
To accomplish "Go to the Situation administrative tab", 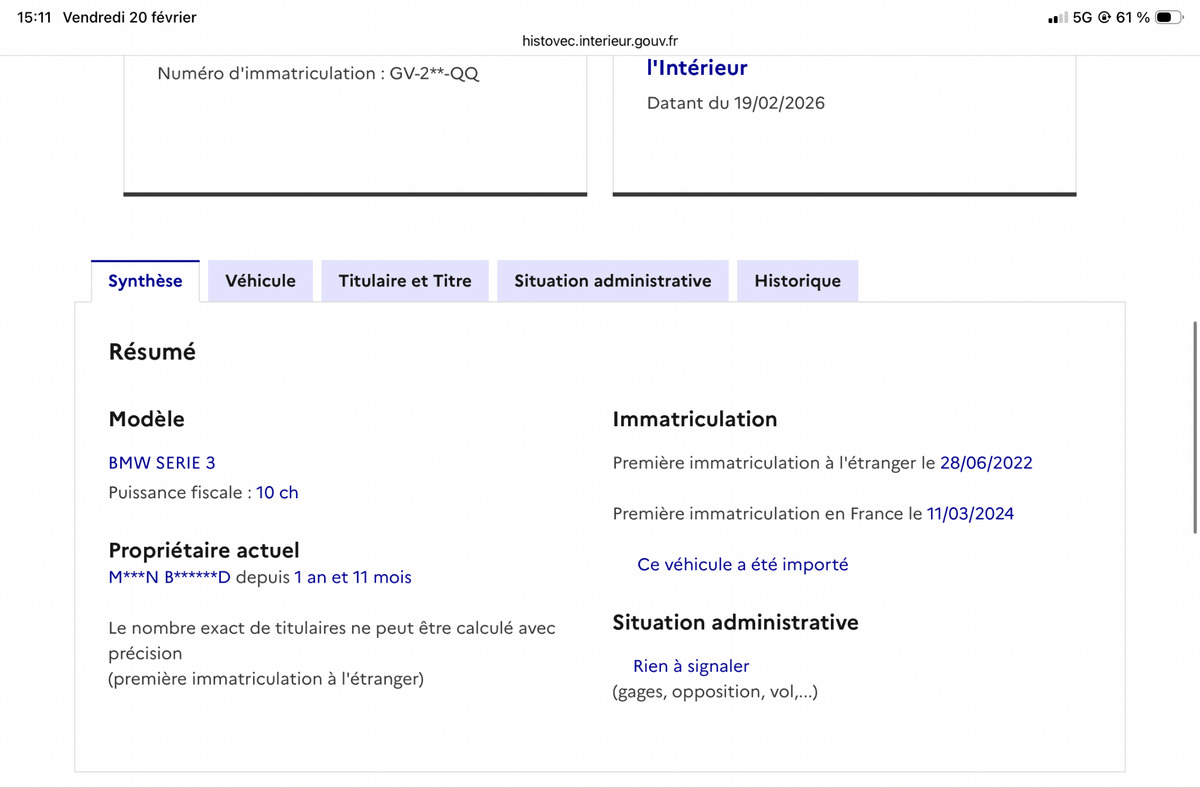I will click(612, 281).
